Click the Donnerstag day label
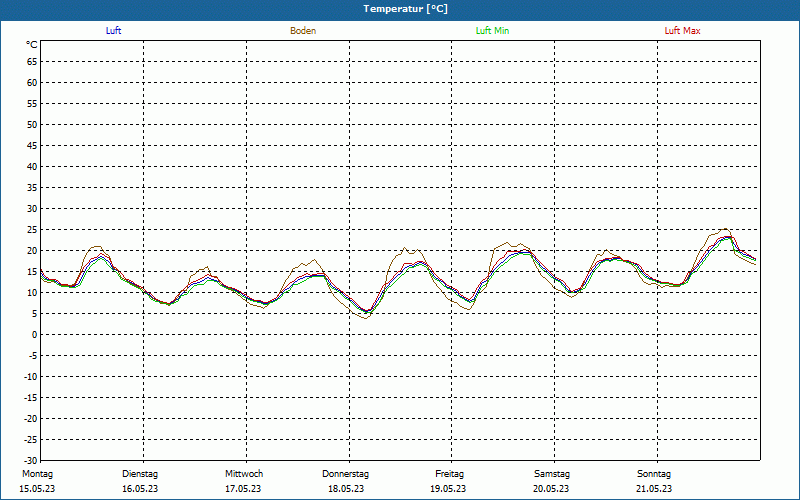 345,474
